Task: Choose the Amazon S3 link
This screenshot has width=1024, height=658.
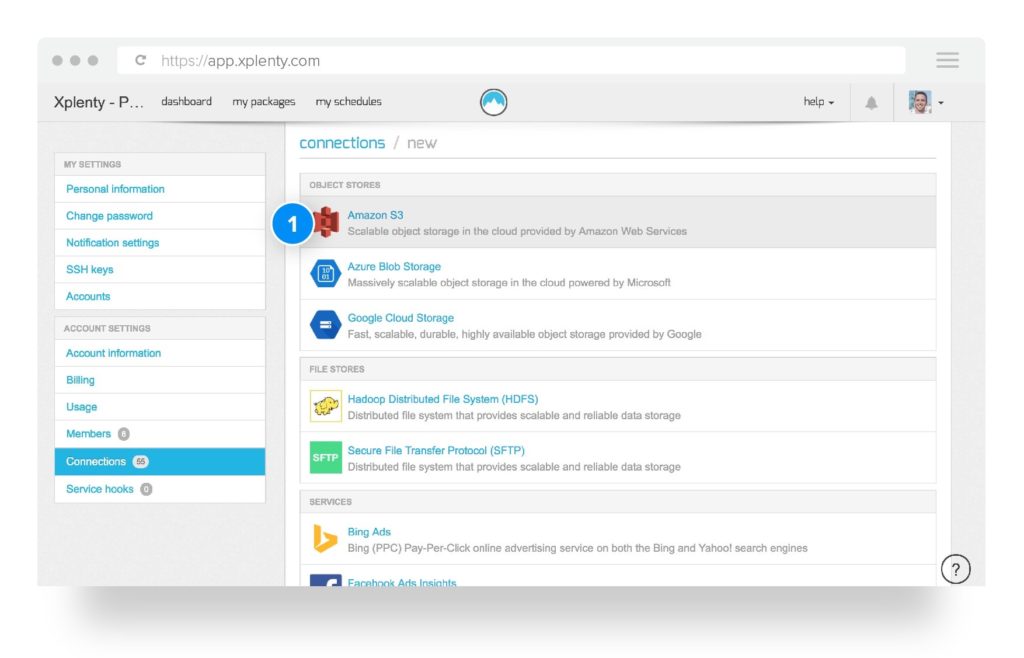Action: 376,215
